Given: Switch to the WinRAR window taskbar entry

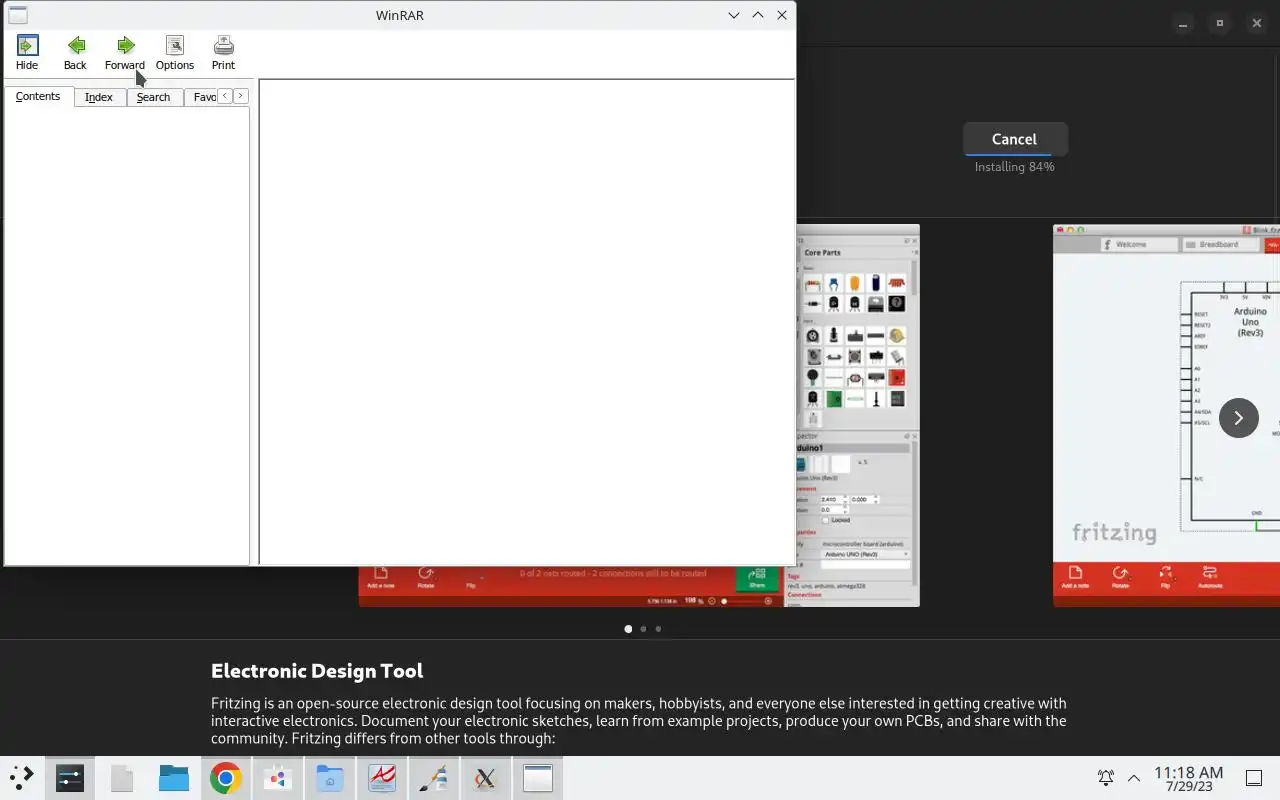Looking at the screenshot, I should click(538, 778).
